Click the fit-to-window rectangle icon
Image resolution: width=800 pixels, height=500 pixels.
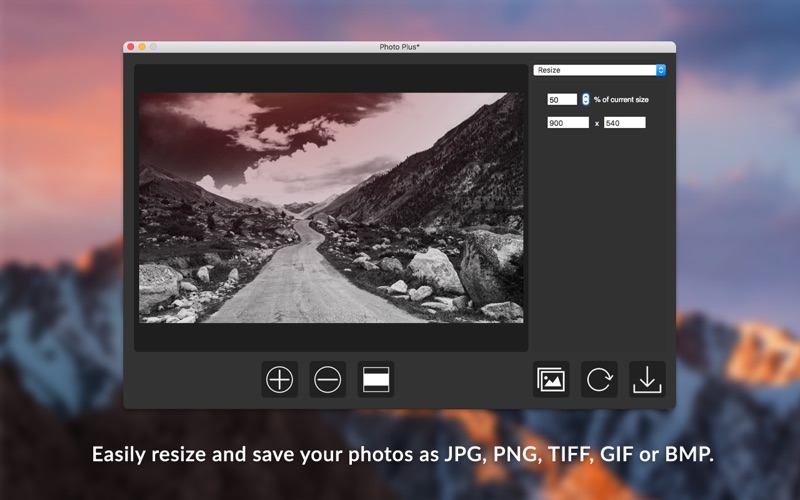pyautogui.click(x=376, y=380)
